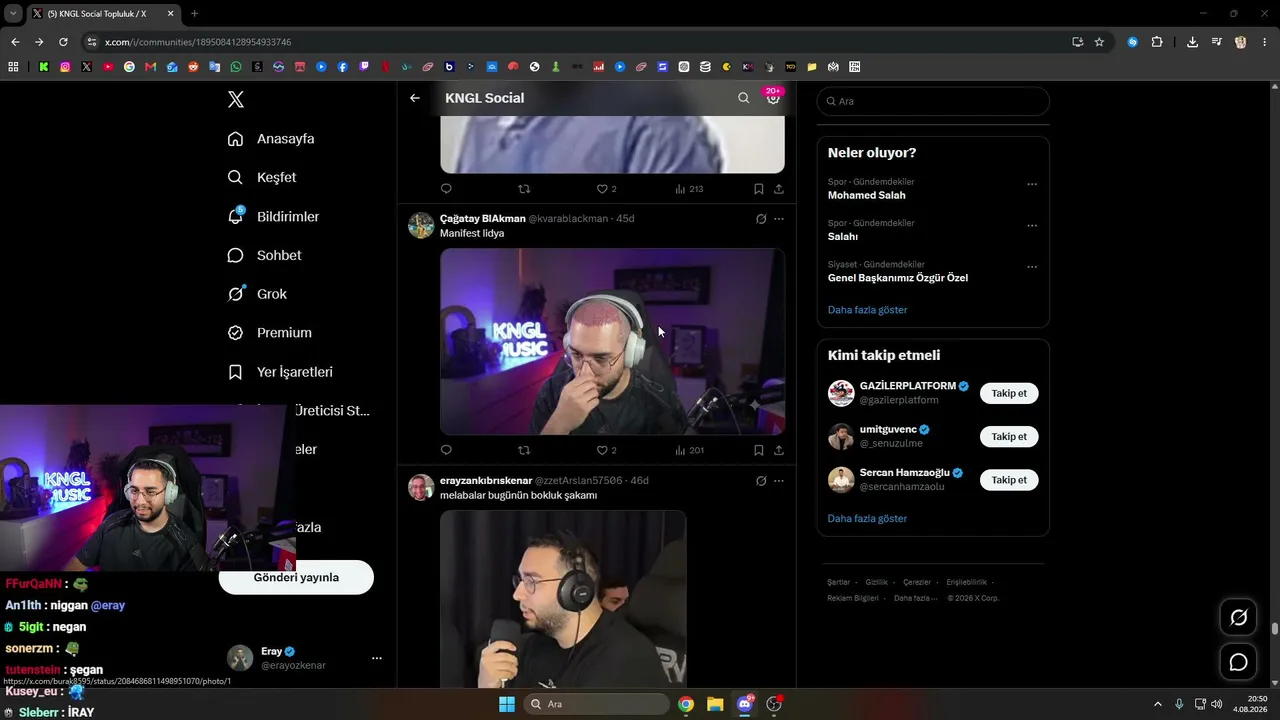1280x720 pixels.
Task: Open the 'Mohamed Salah' trend
Action: click(x=867, y=195)
